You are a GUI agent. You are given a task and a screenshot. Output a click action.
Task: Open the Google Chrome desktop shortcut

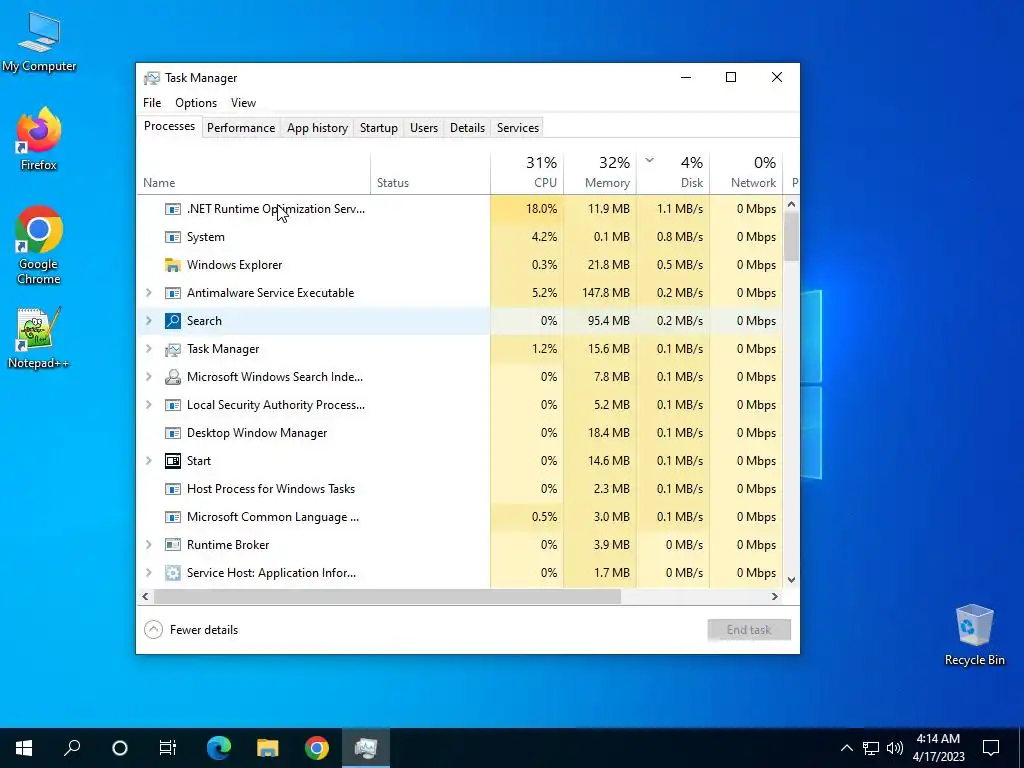(x=39, y=245)
